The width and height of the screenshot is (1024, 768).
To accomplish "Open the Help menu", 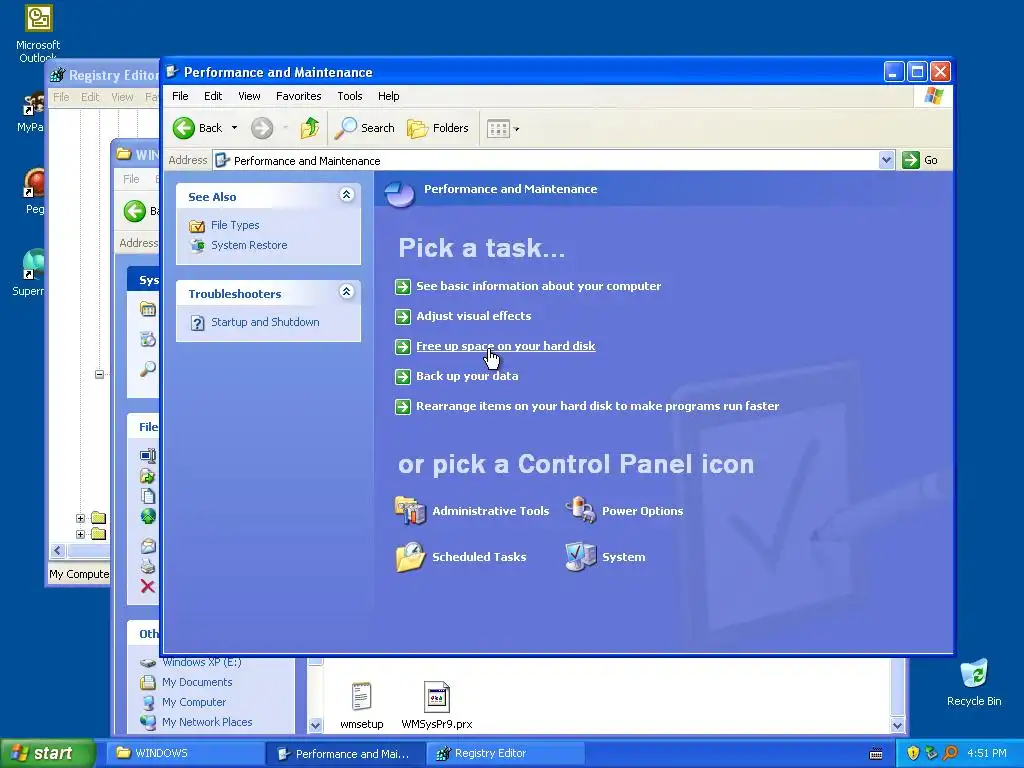I will click(x=389, y=96).
